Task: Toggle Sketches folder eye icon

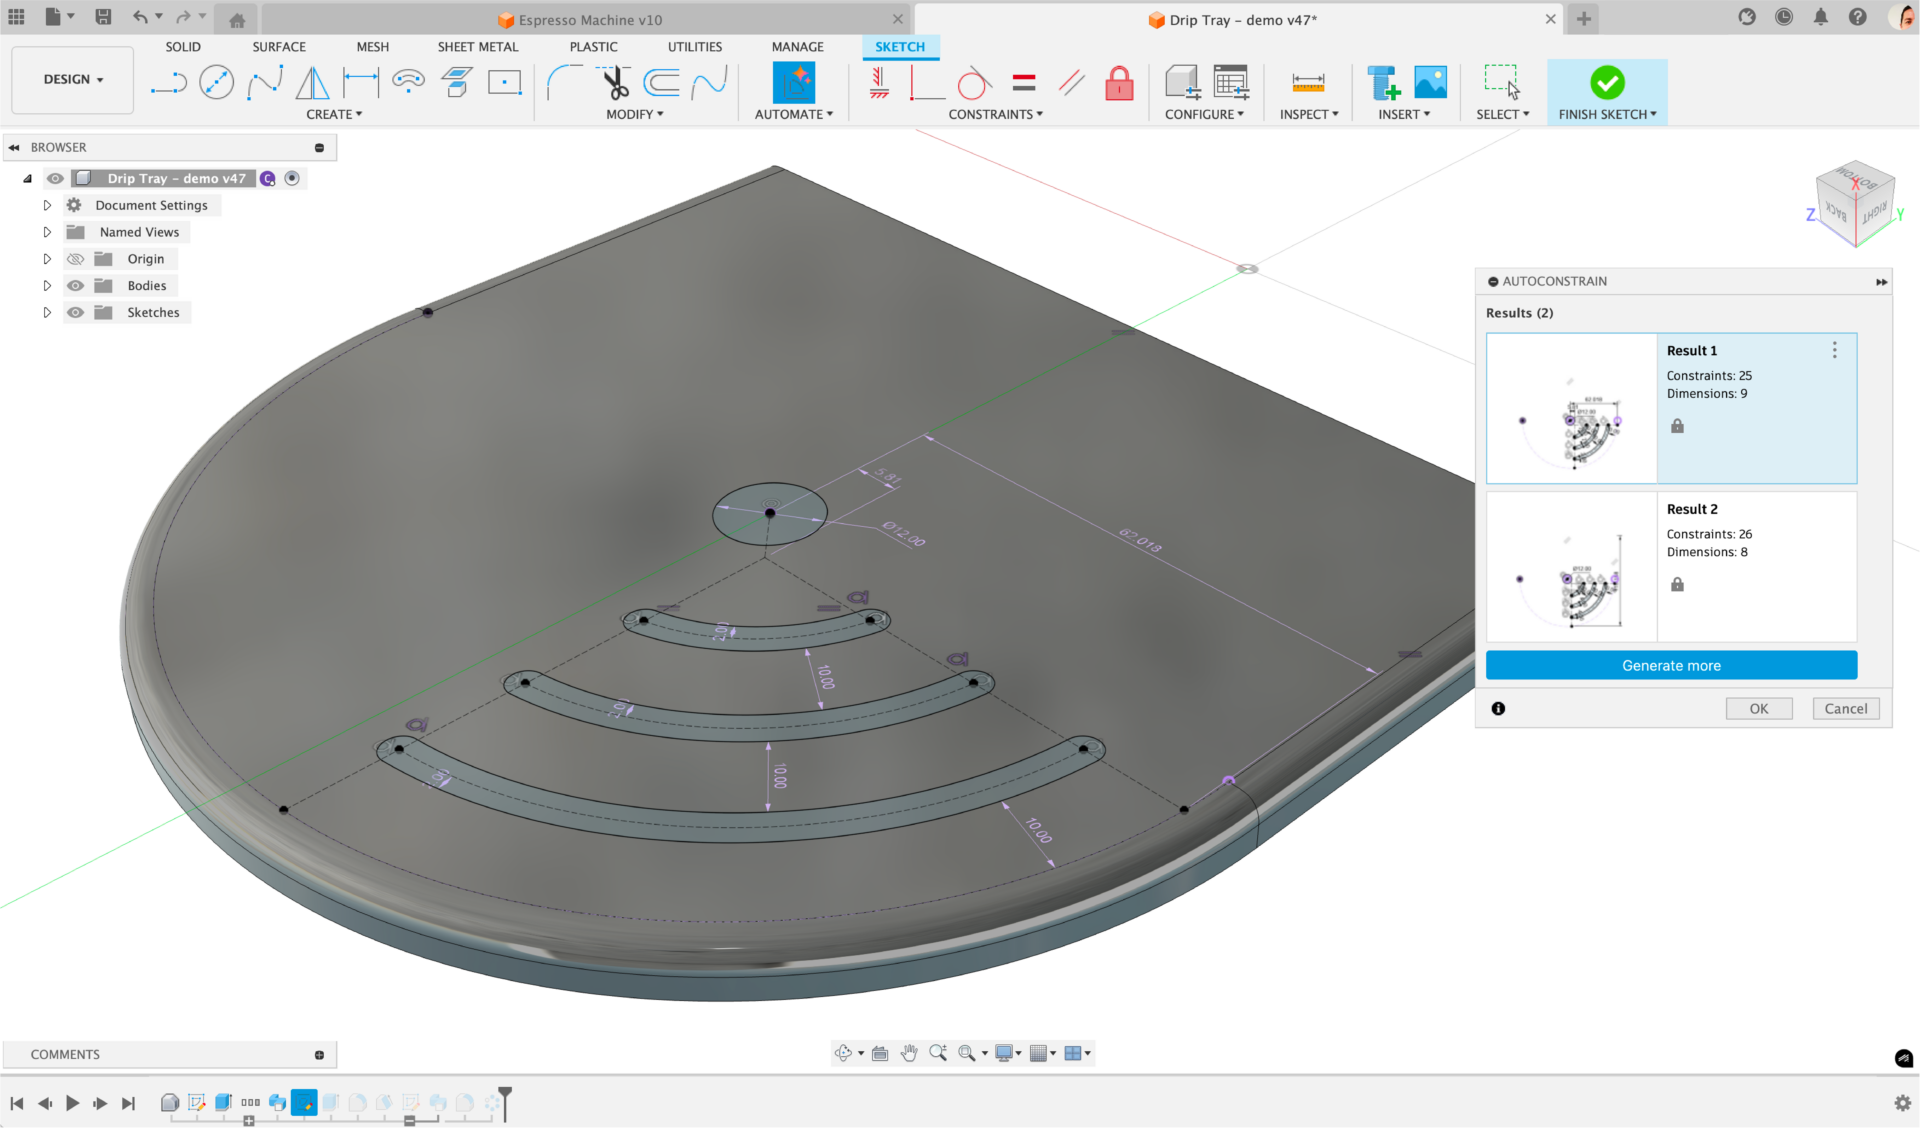Action: point(75,313)
